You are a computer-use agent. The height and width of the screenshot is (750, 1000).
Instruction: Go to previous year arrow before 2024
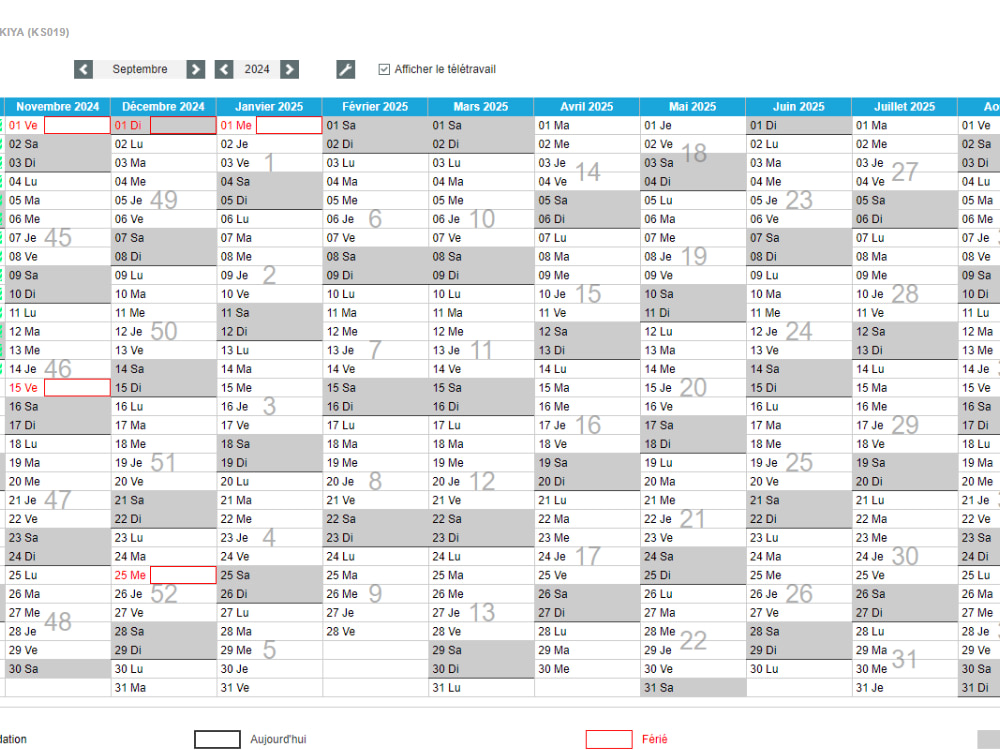[224, 70]
